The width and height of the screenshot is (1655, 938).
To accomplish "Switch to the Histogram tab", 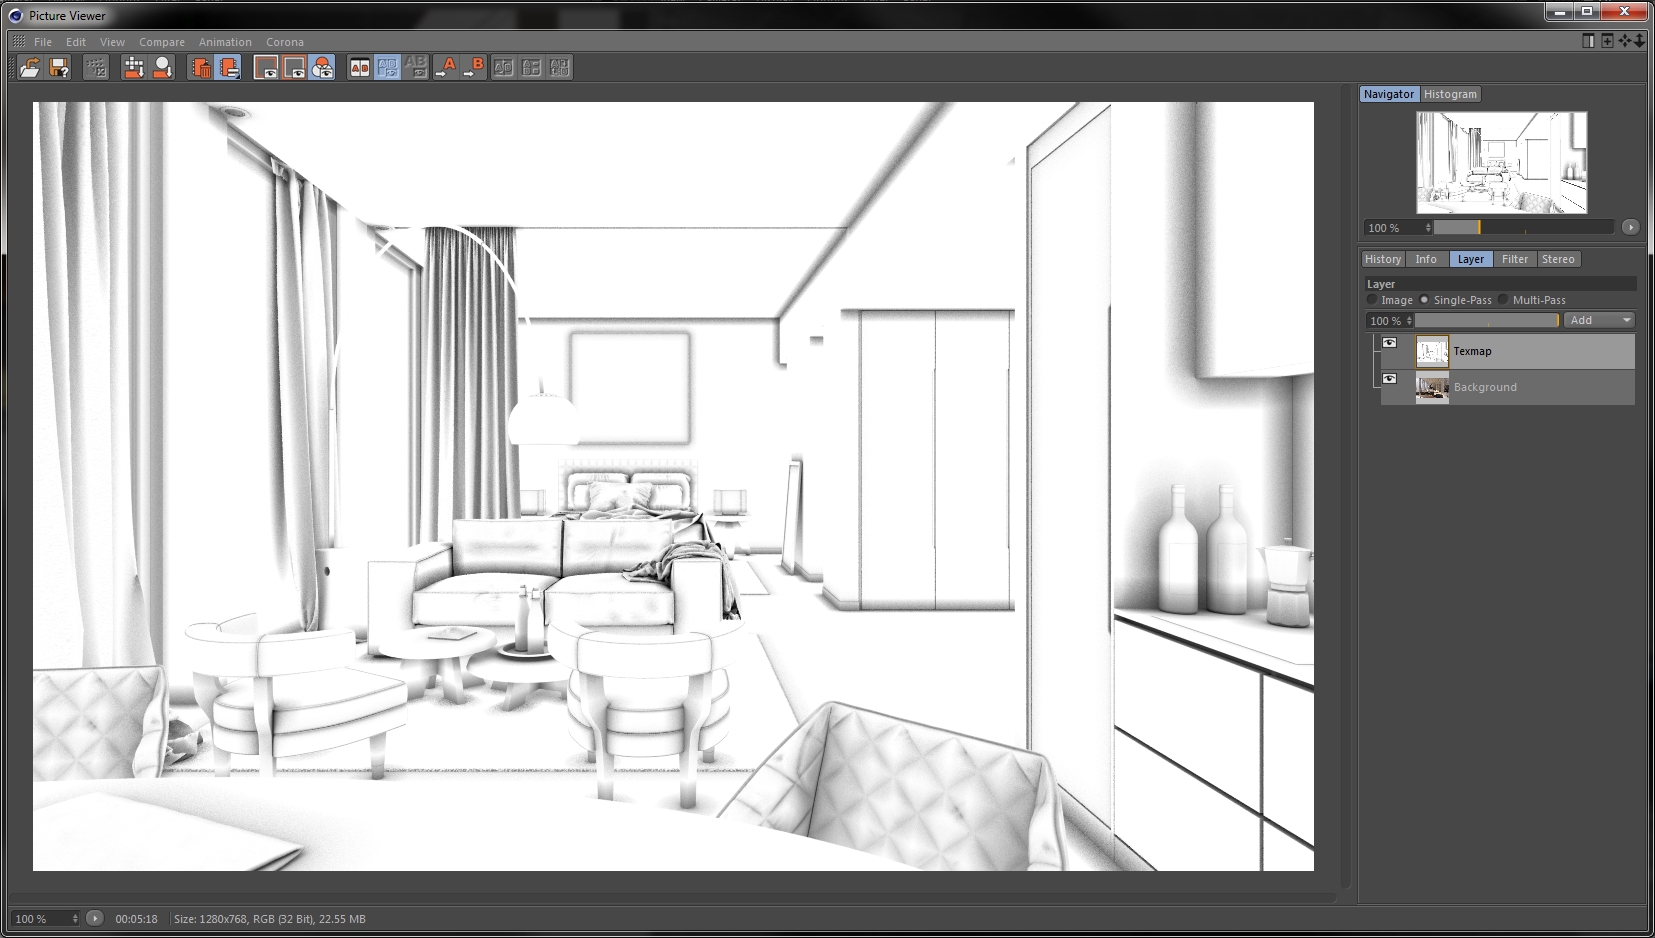I will (1450, 94).
